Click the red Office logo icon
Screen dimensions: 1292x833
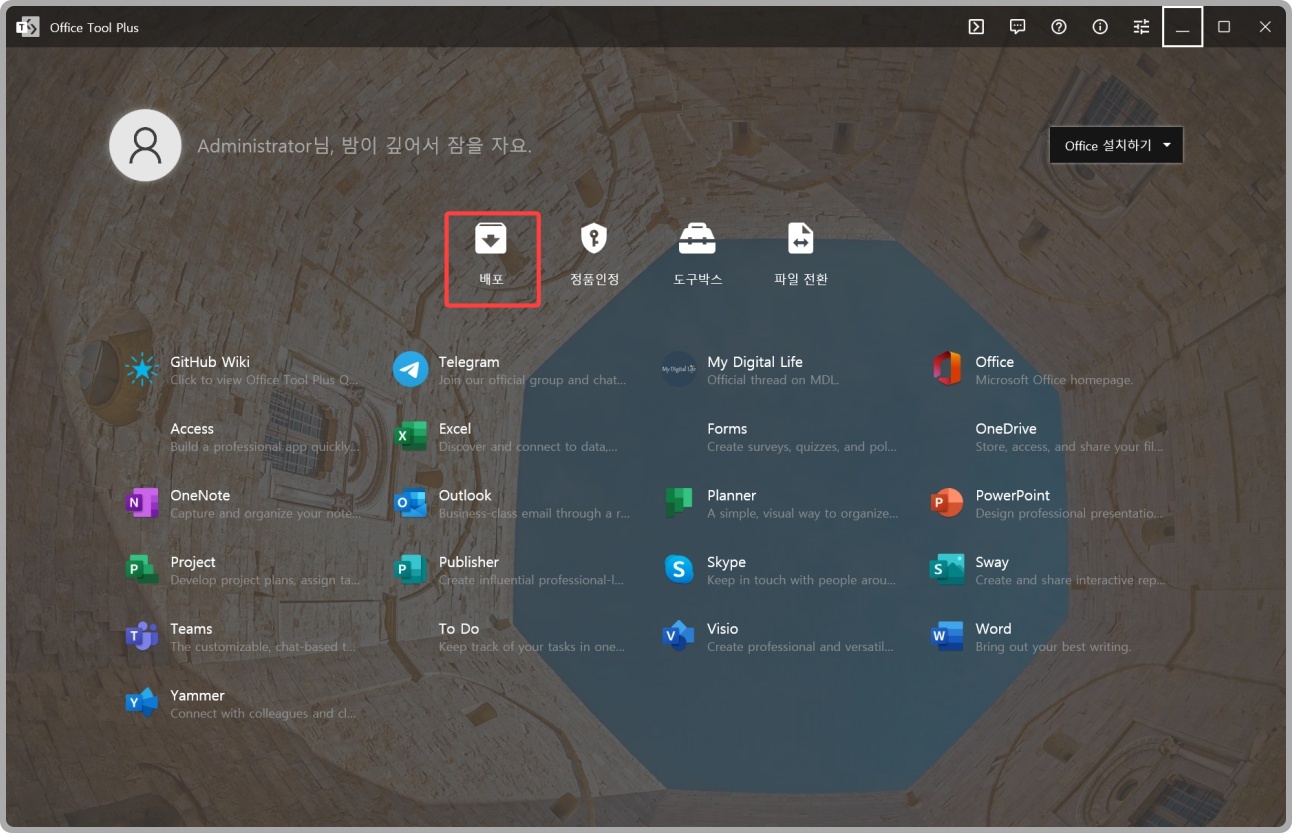(947, 370)
